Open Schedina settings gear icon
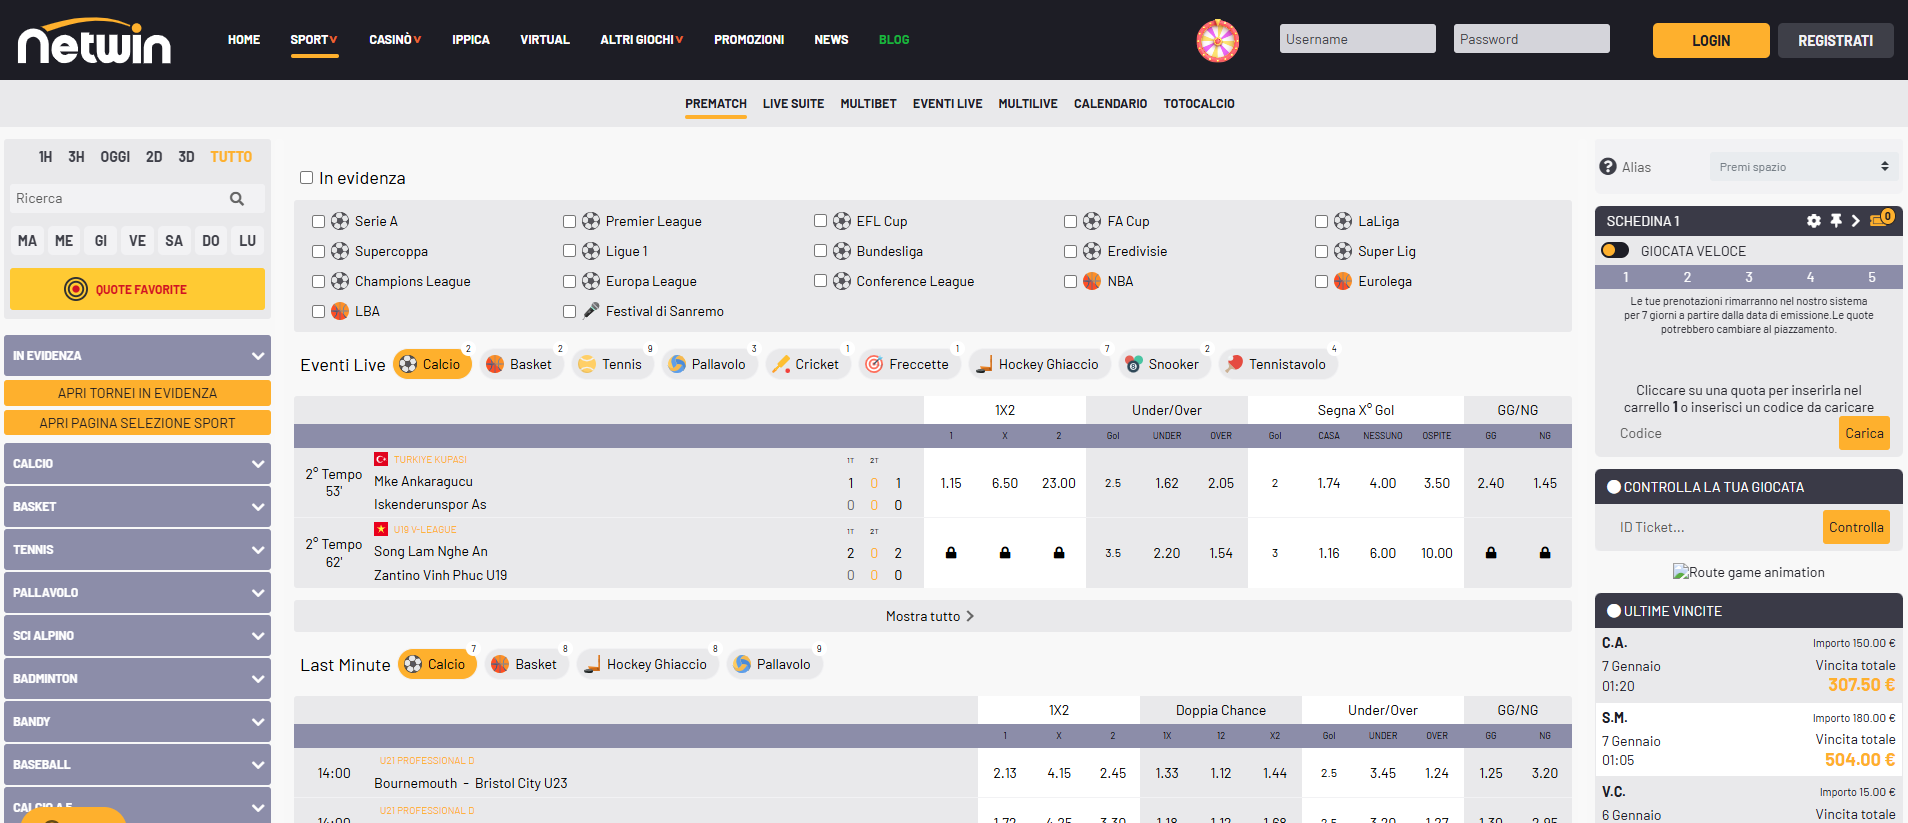 tap(1813, 221)
